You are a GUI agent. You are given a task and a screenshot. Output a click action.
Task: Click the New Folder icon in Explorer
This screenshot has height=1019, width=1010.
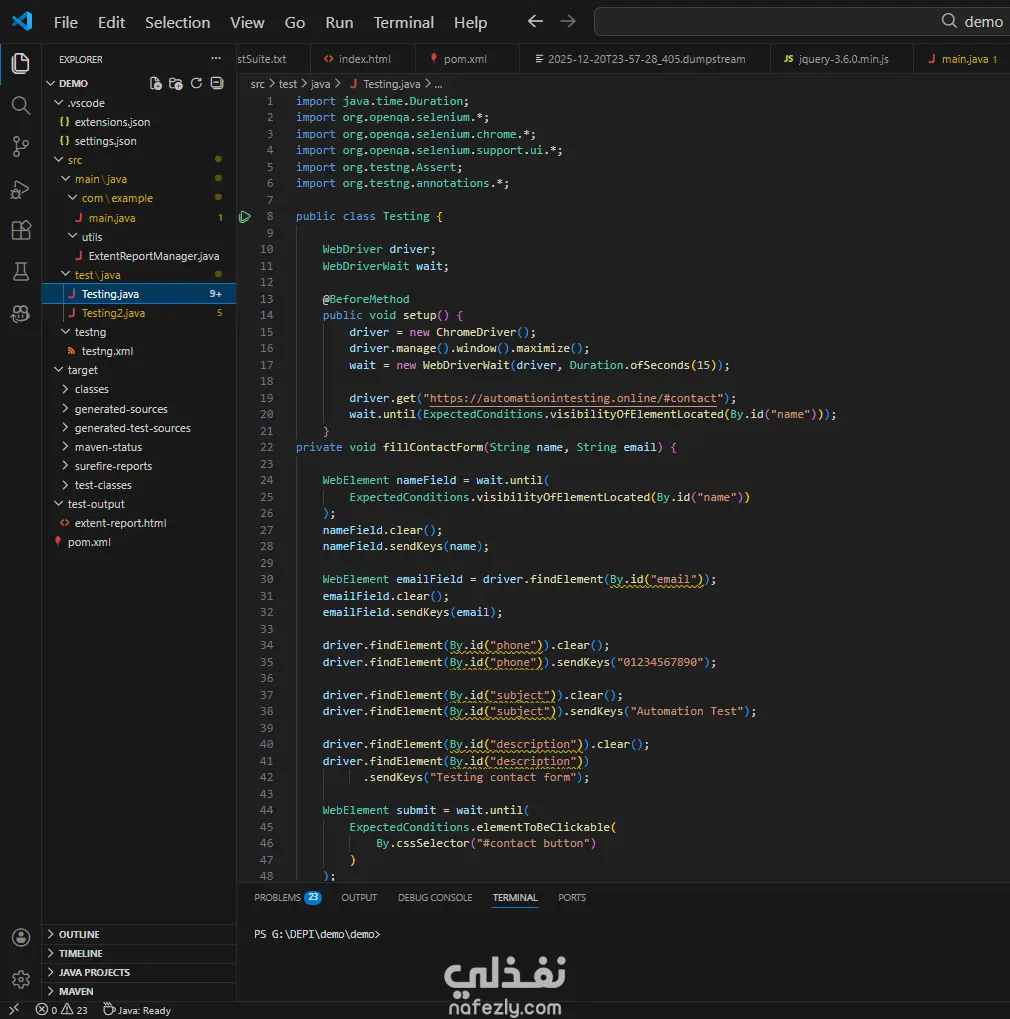click(175, 83)
